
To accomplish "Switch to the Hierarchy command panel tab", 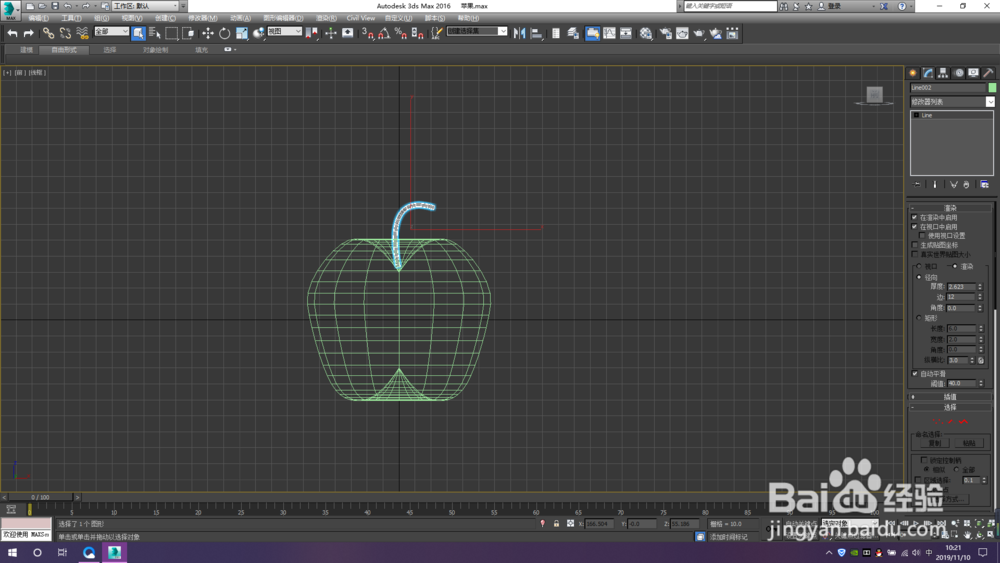I will 943,73.
